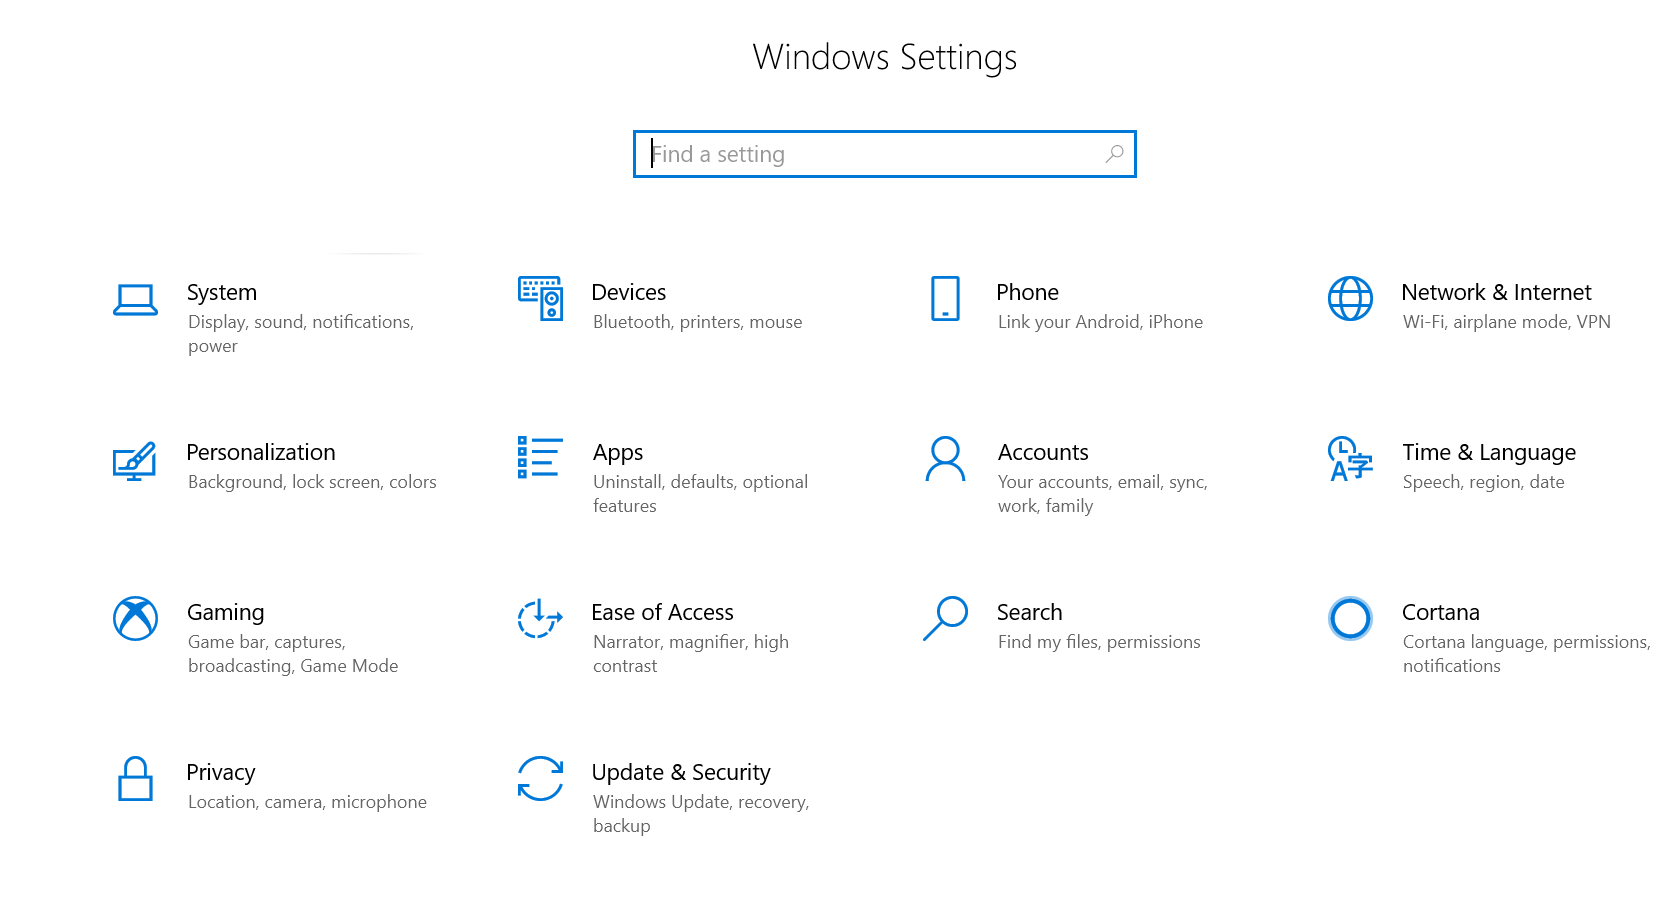Viewport: 1670px width, 898px height.
Task: Click 'Your accounts, email, sync, work, family' text
Action: pos(1103,494)
